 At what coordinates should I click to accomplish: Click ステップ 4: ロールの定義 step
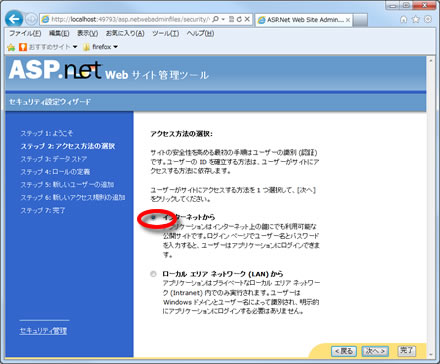click(x=55, y=172)
